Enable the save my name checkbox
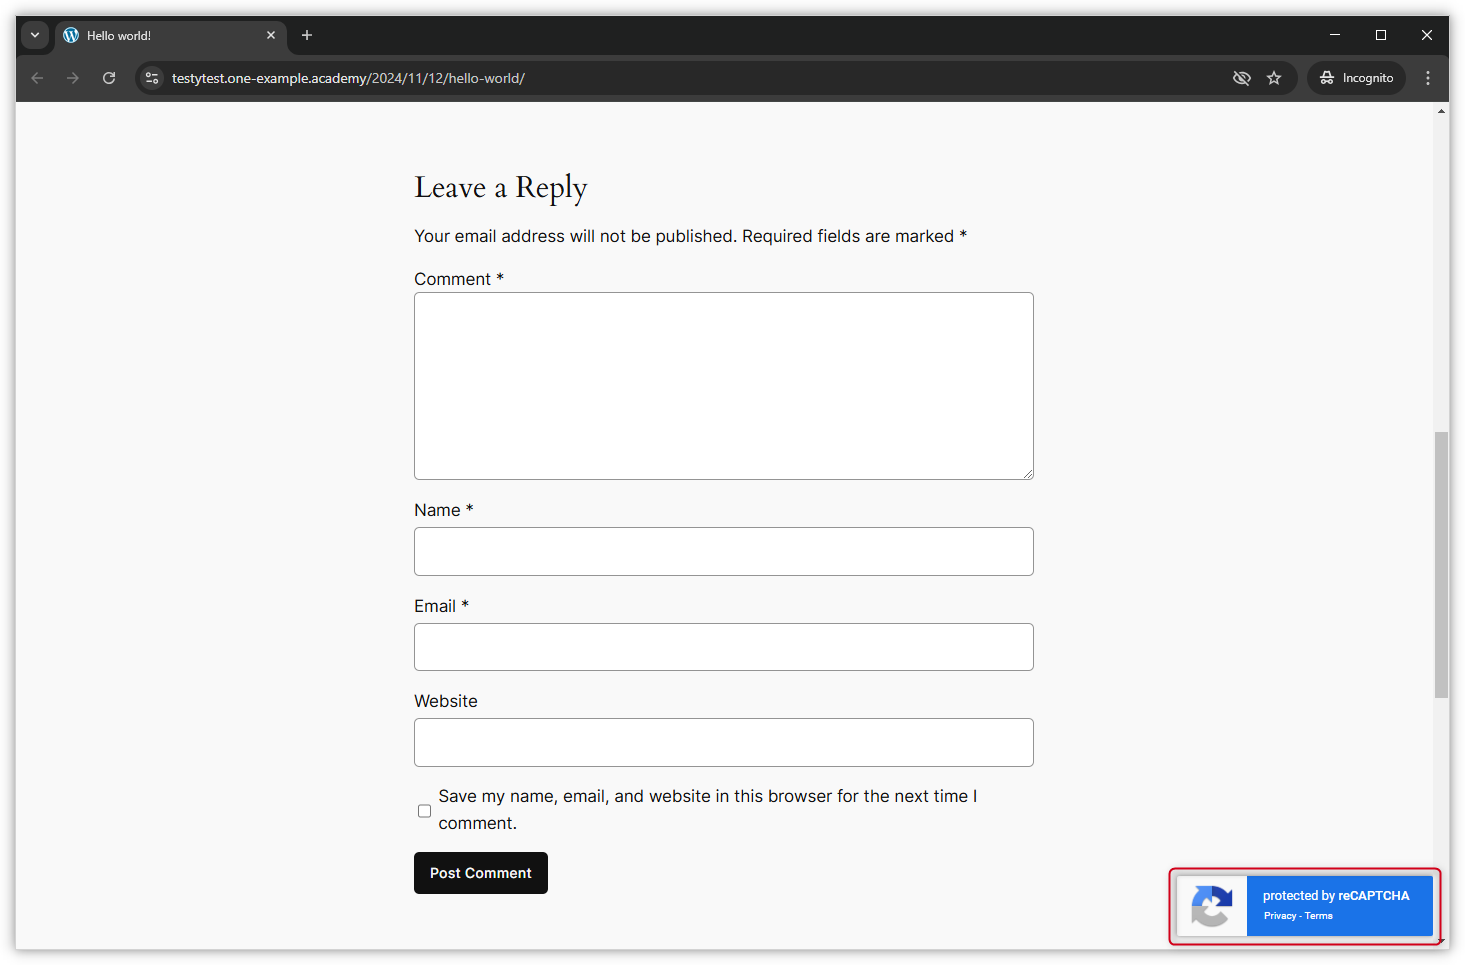 click(x=424, y=810)
